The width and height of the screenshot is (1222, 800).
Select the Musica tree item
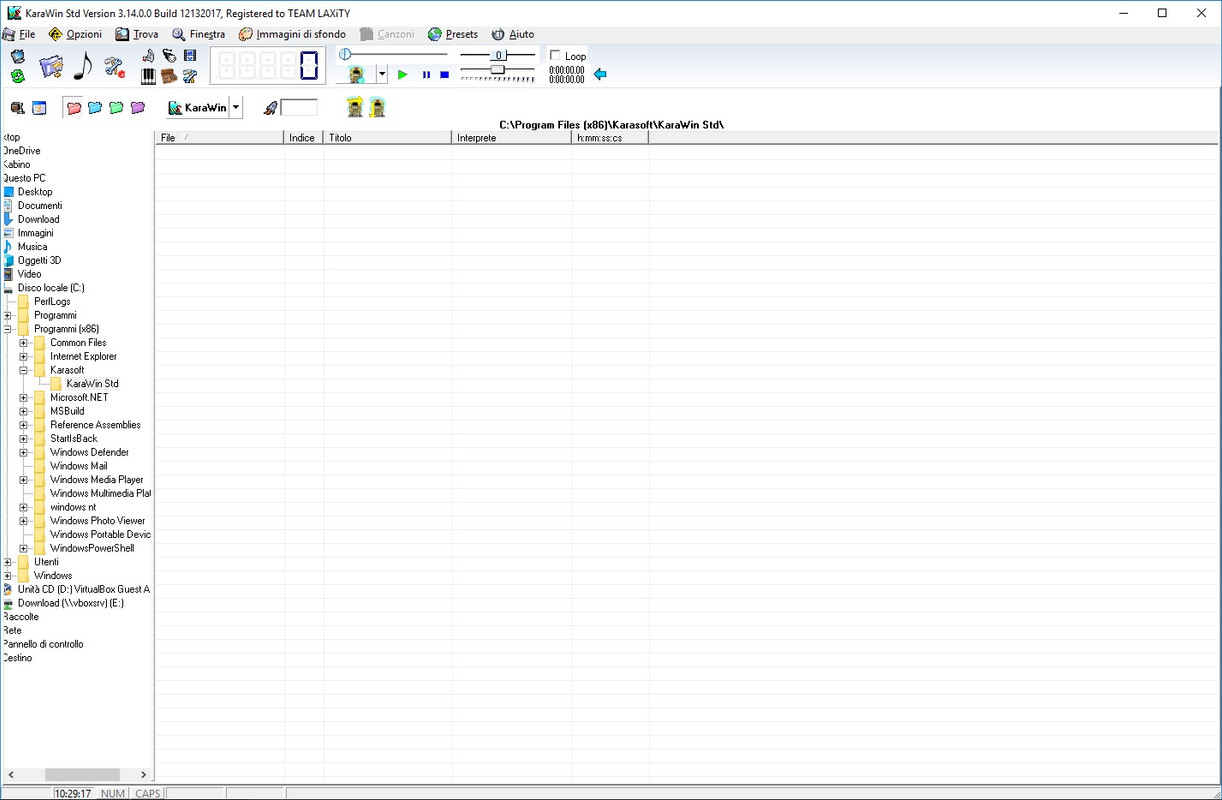pyautogui.click(x=32, y=247)
